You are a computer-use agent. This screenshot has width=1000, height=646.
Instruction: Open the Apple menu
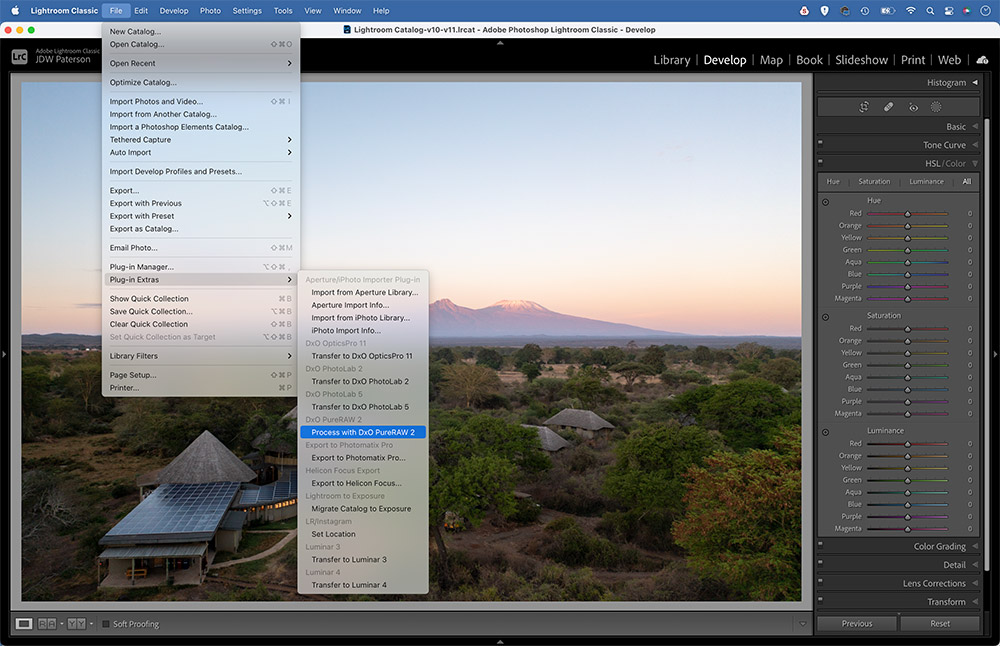[15, 10]
